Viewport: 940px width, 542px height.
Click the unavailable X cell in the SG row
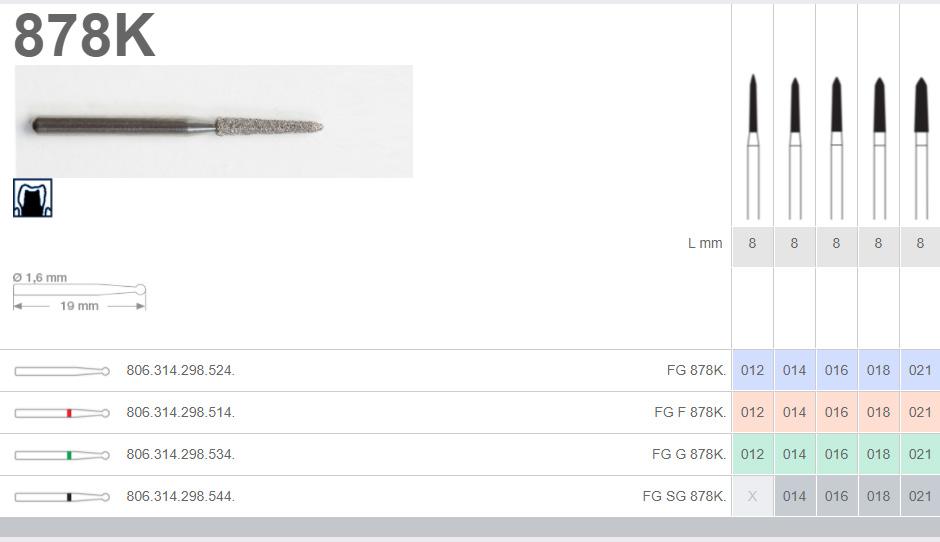(752, 496)
